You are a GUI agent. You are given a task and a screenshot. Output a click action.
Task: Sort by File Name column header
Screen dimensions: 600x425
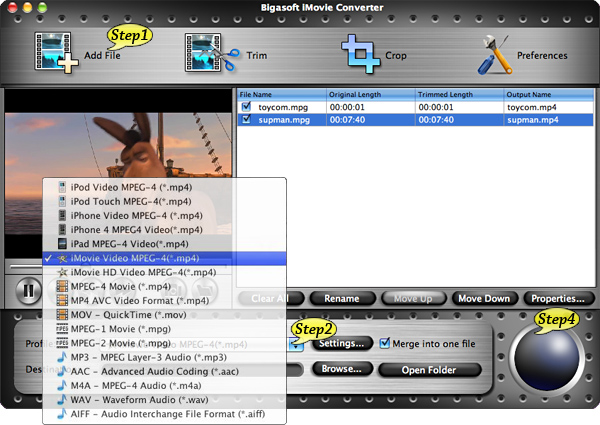(x=282, y=94)
